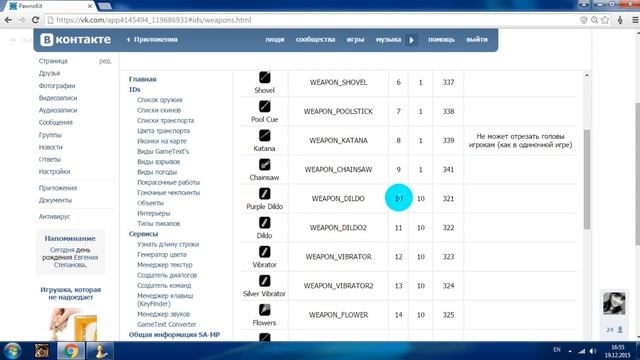This screenshot has height=360, width=640.
Task: Open the friend avatar thumbnail at right
Action: coord(614,303)
